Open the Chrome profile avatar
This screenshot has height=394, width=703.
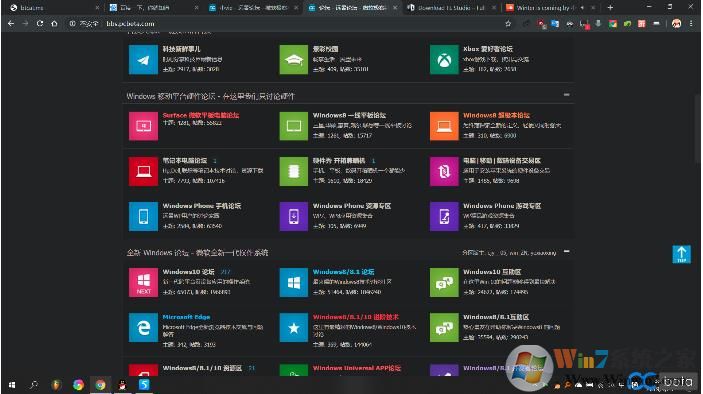pos(677,23)
